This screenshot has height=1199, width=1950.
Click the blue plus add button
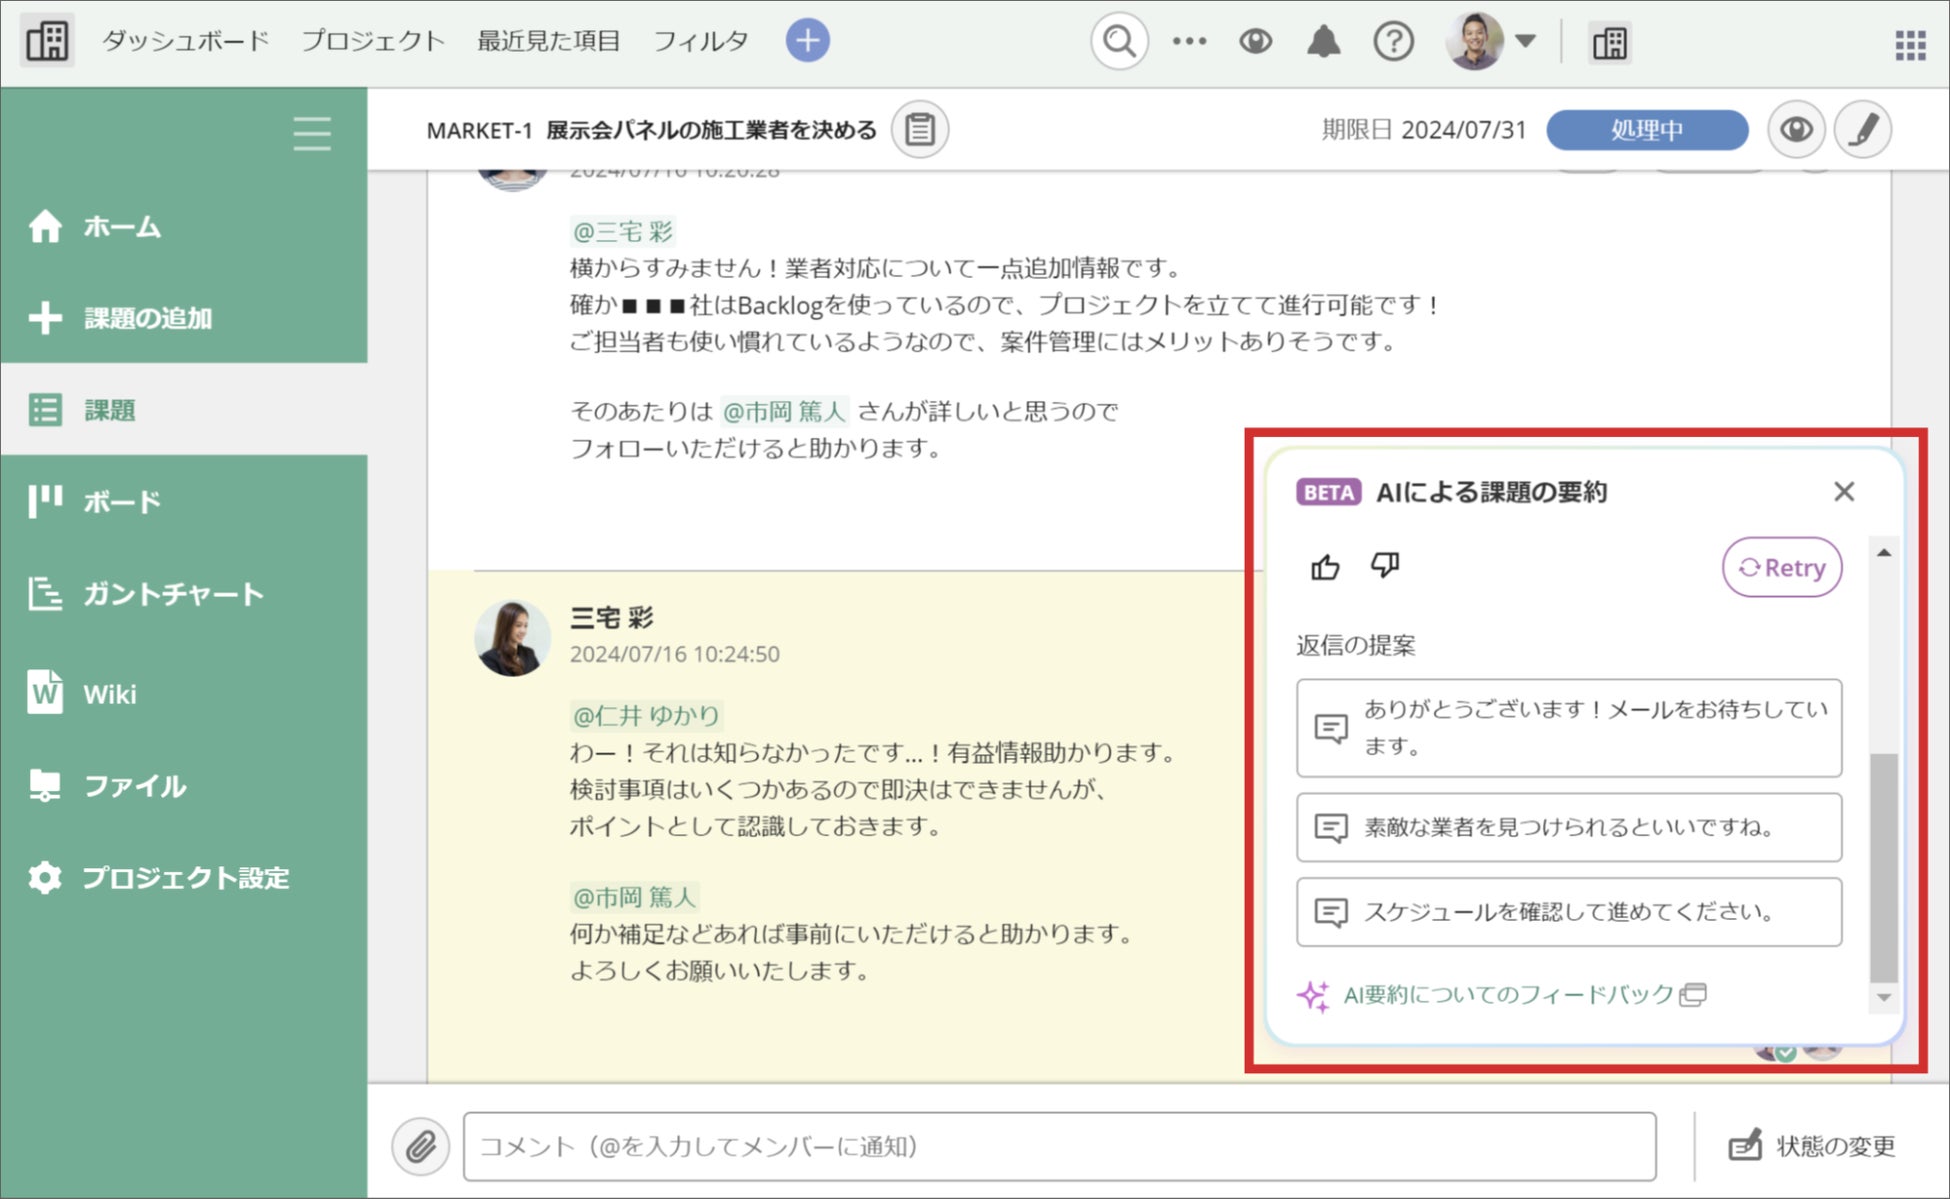click(x=807, y=41)
